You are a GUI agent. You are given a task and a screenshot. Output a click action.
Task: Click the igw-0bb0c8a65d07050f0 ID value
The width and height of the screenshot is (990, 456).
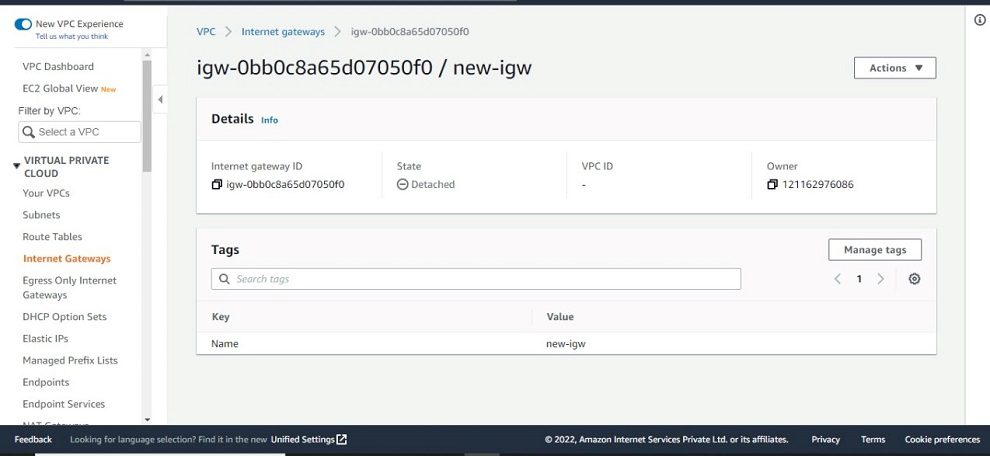285,184
